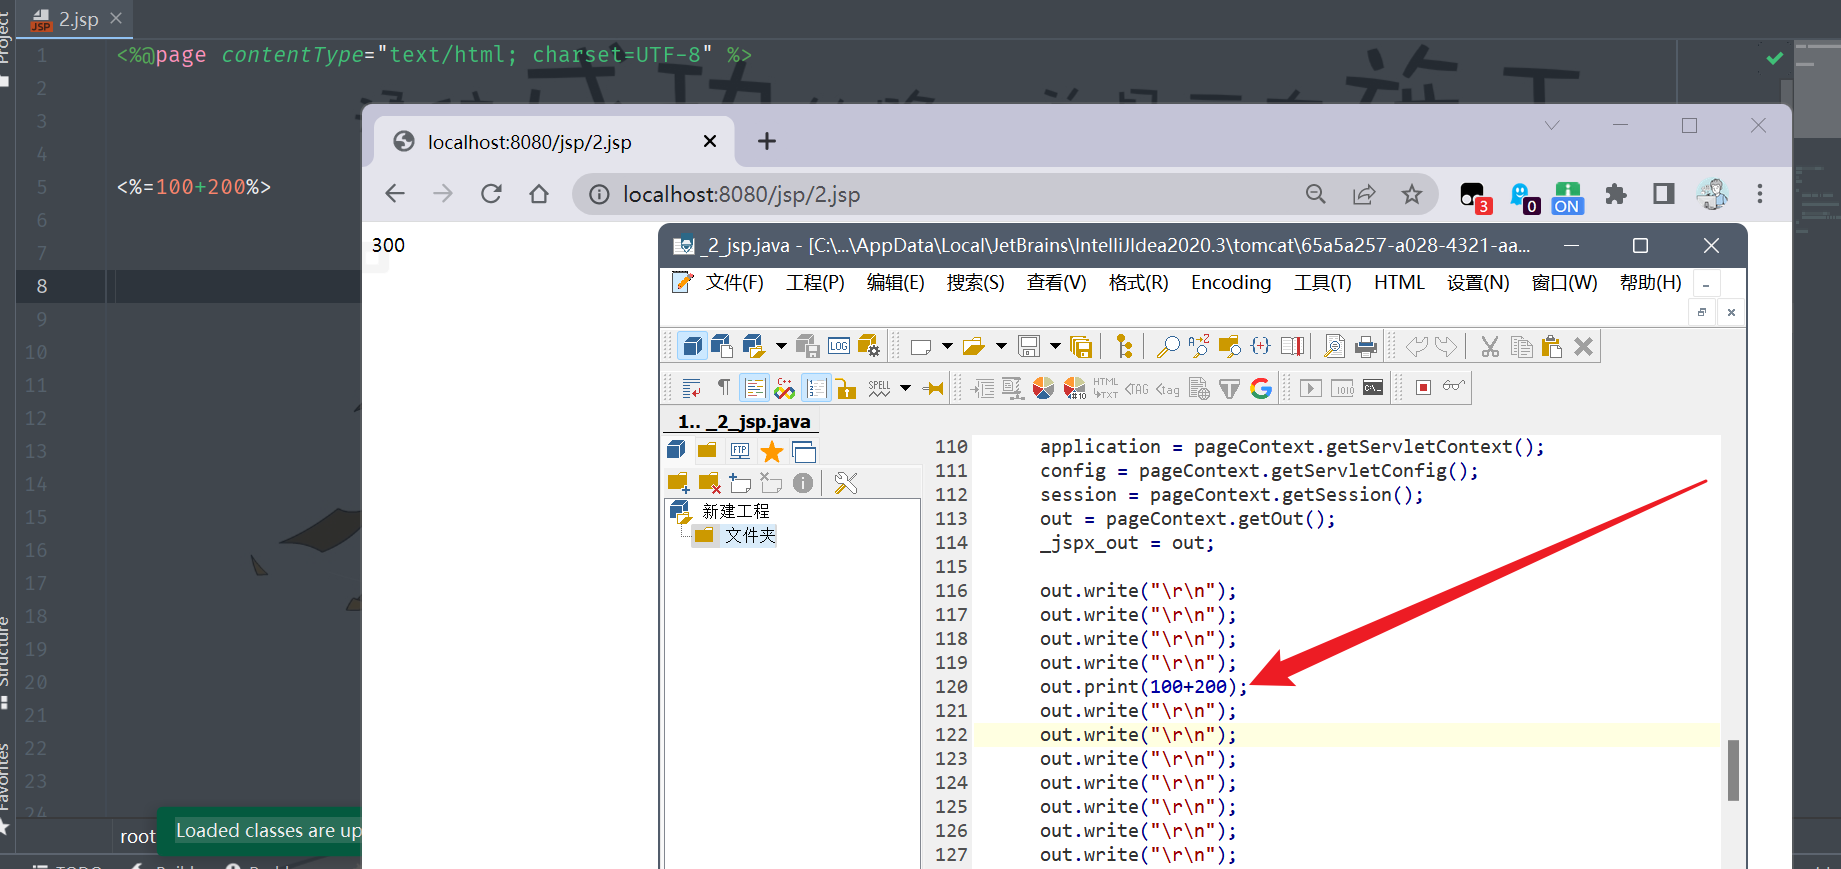Click the magnifier find icon

click(x=1167, y=347)
